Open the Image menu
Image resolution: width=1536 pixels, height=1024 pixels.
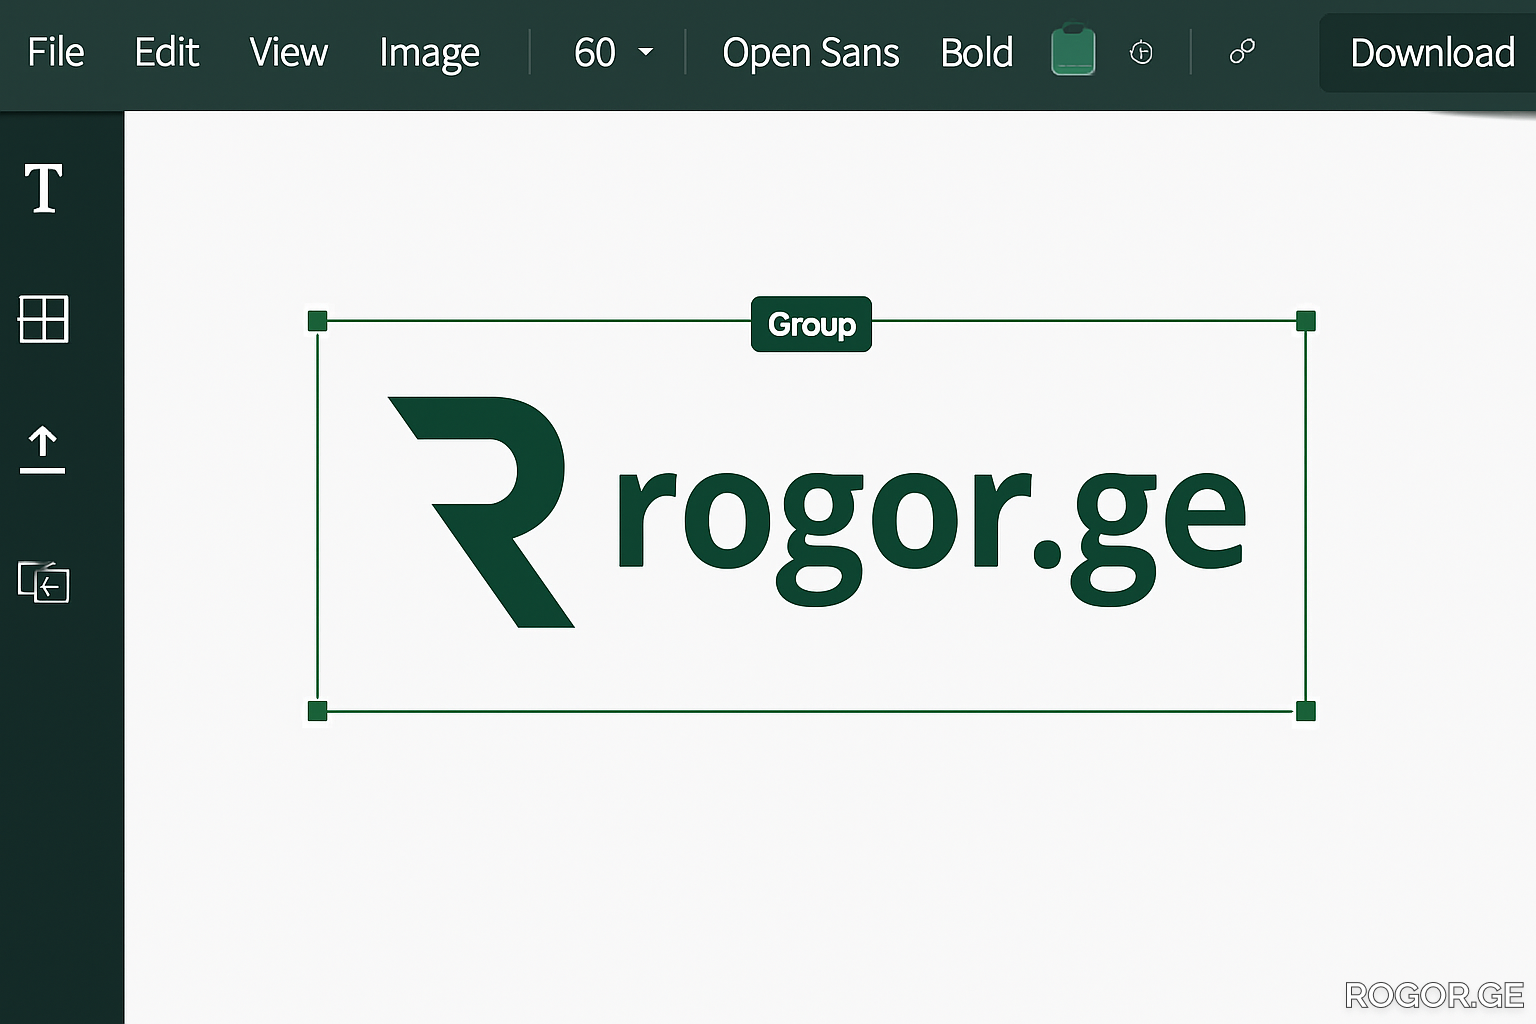coord(429,52)
